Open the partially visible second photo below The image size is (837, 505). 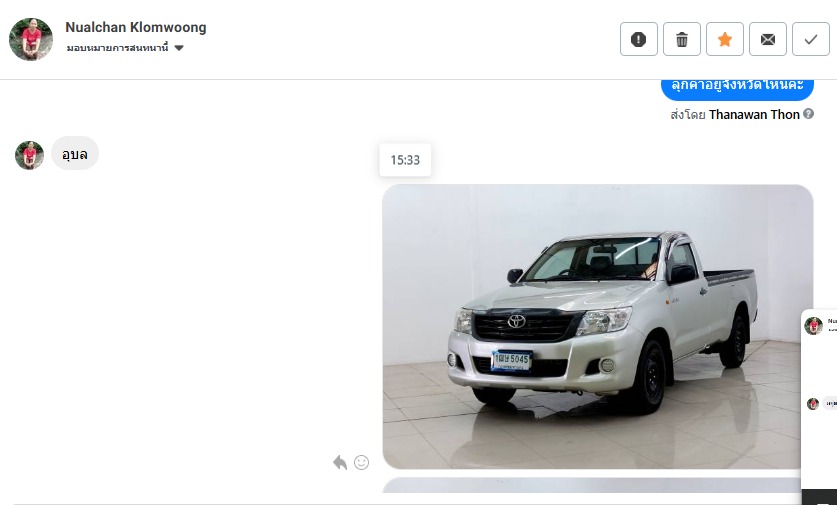click(x=591, y=485)
